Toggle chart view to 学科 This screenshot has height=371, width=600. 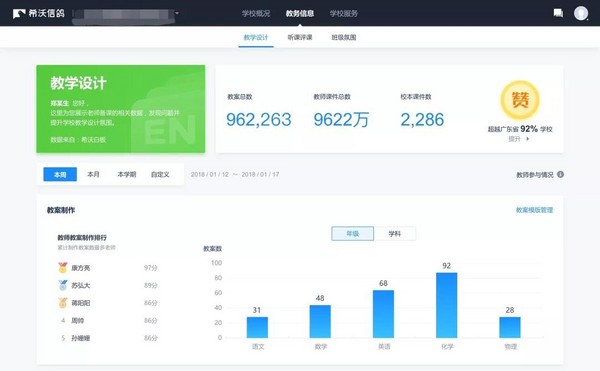point(395,234)
